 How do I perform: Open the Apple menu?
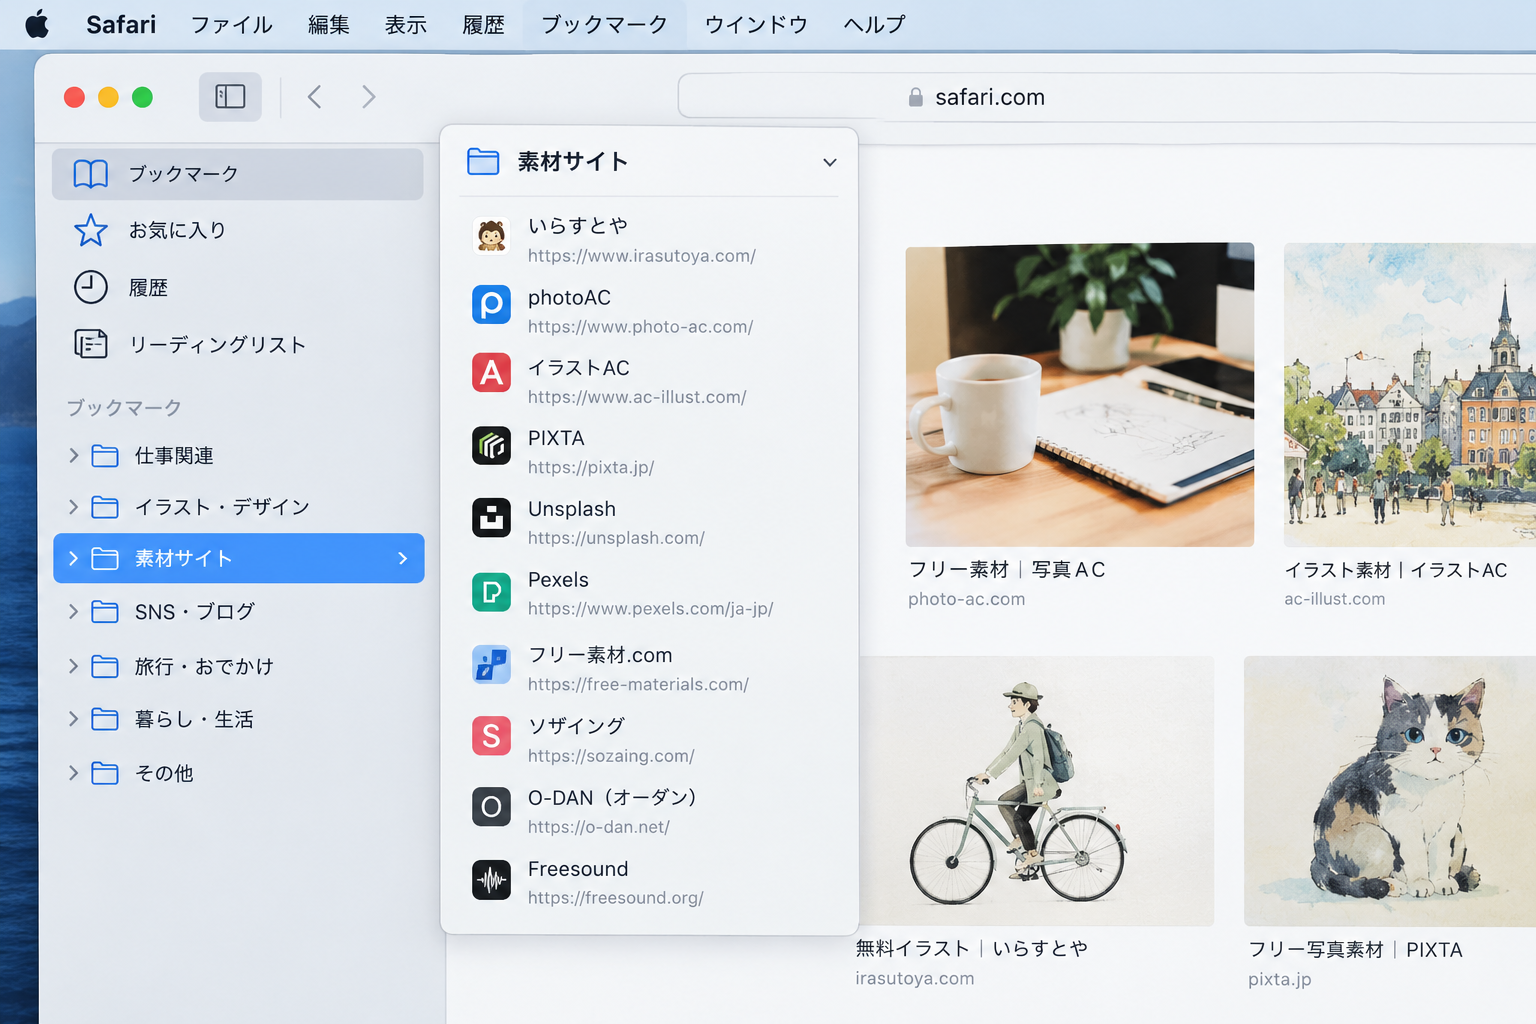click(37, 24)
